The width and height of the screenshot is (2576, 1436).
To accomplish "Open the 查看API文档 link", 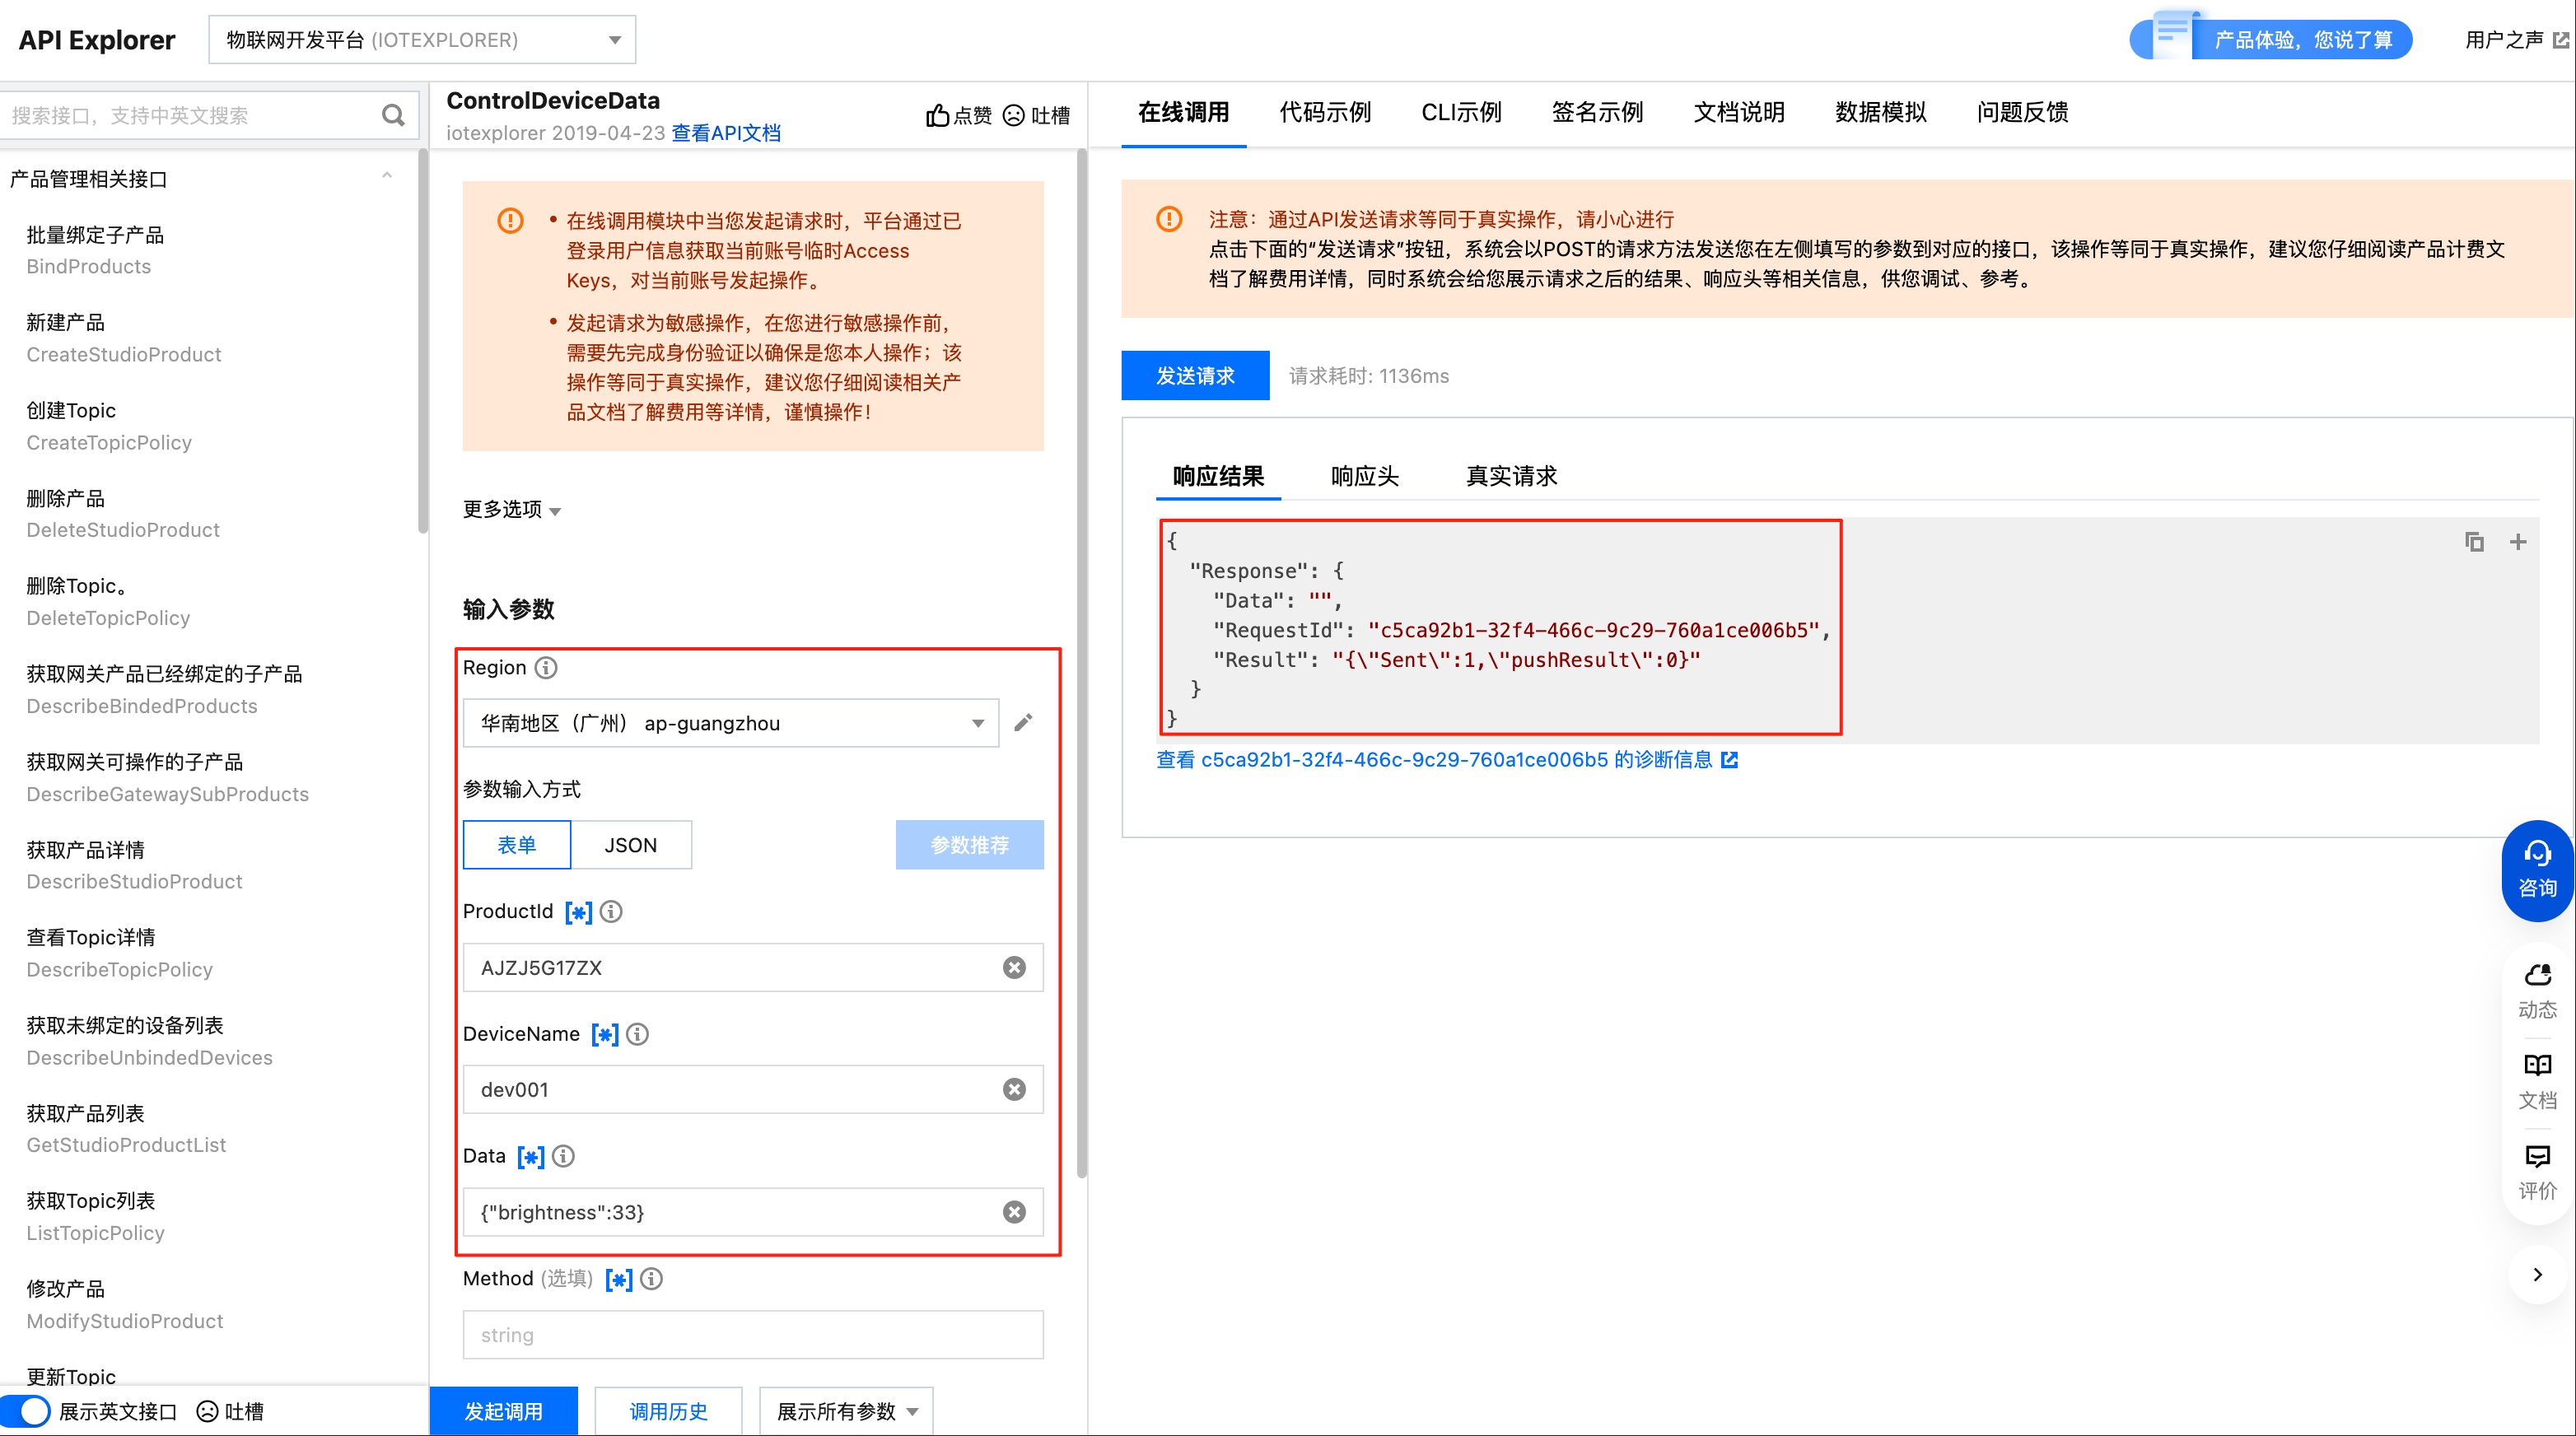I will point(726,133).
